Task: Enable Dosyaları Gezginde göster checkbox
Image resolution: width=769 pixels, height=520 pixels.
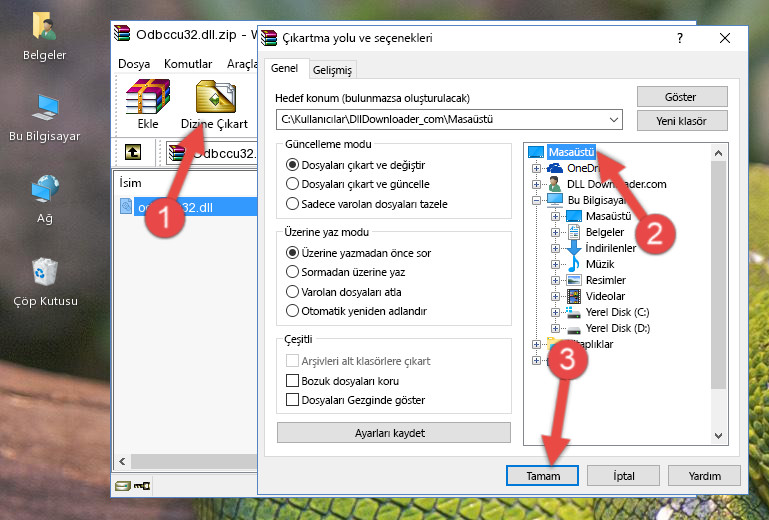Action: [292, 400]
